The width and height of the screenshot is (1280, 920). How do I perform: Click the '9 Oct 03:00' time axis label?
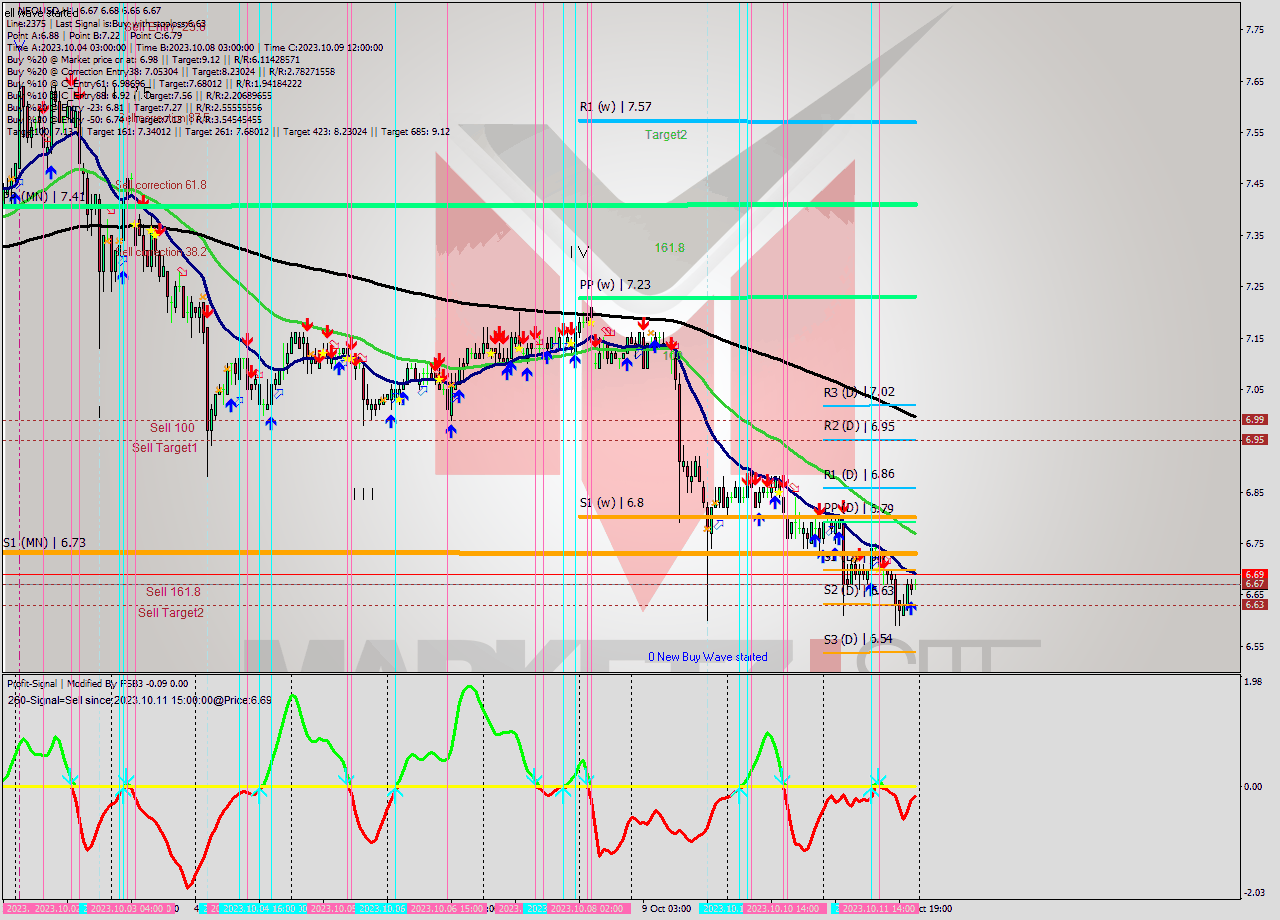click(x=666, y=909)
